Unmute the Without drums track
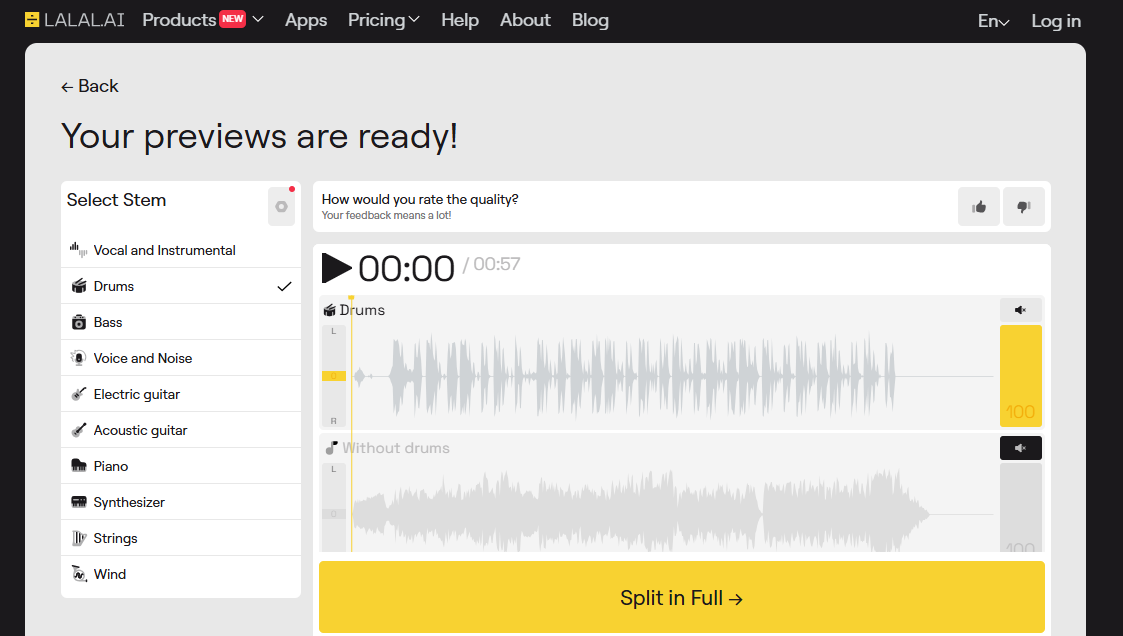The height and width of the screenshot is (636, 1123). 1020,448
